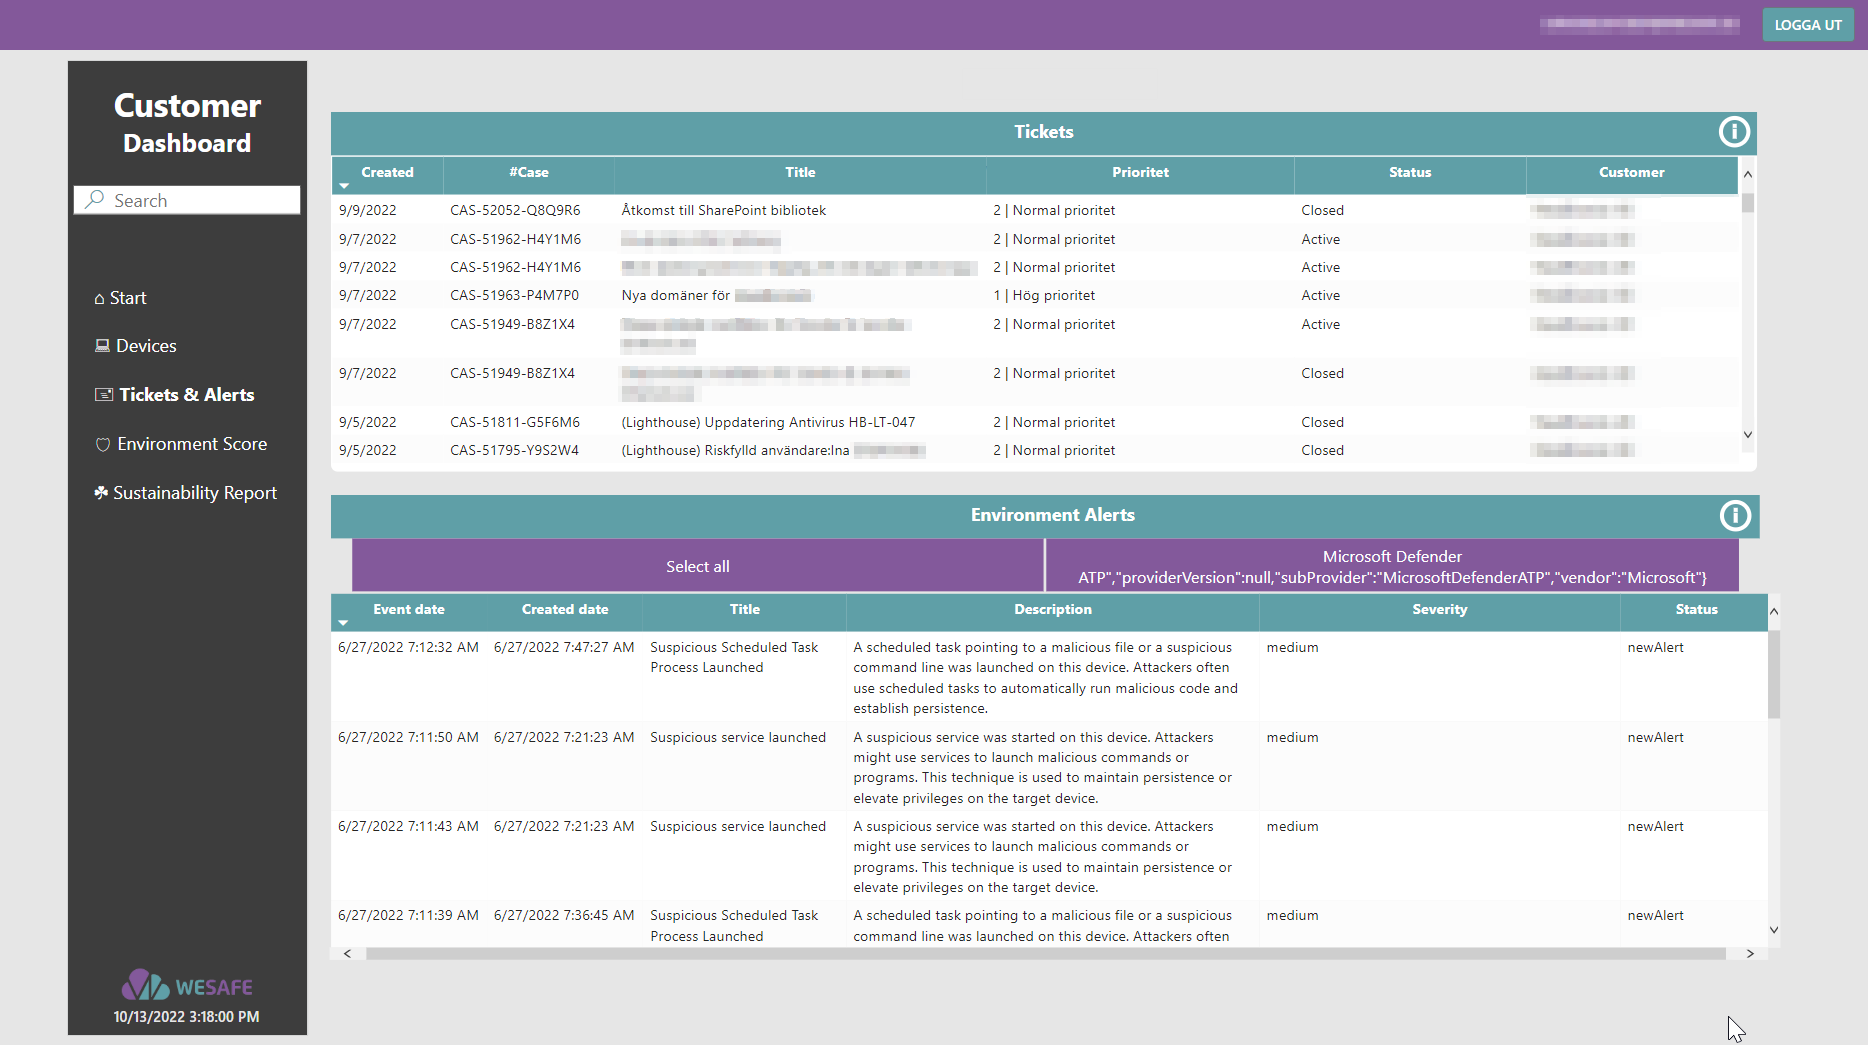The width and height of the screenshot is (1868, 1045).
Task: Sort alerts by Event date arrow
Action: (x=344, y=623)
